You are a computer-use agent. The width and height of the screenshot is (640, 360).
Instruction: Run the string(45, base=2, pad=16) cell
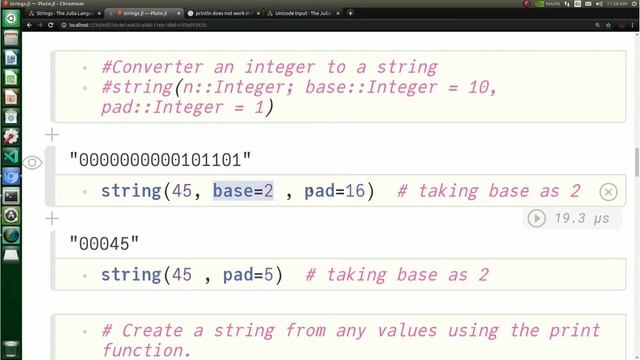[x=536, y=218]
